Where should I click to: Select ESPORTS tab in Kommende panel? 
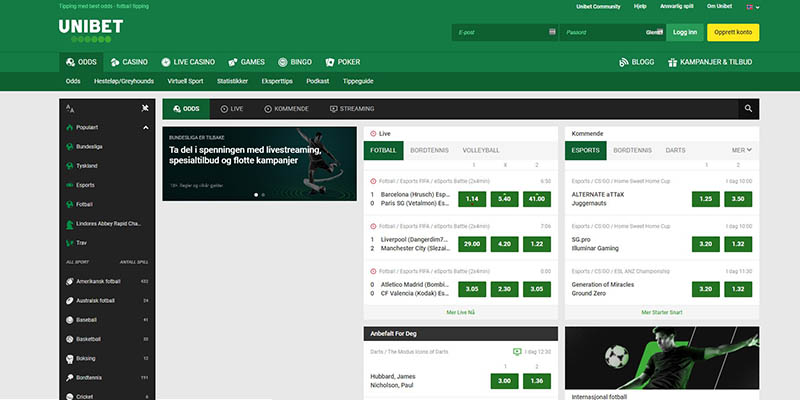point(586,151)
